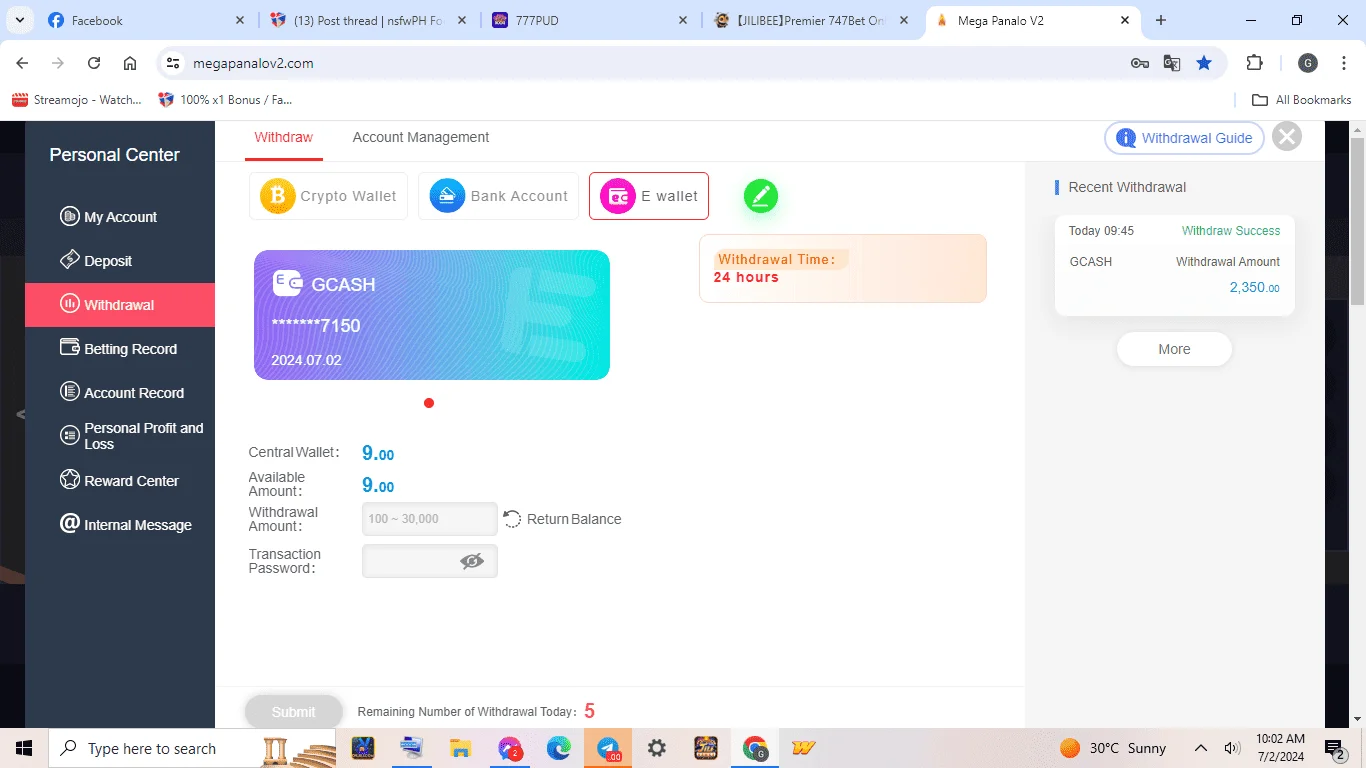Open the Chrome three-dot menu
This screenshot has width=1366, height=768.
coord(1343,63)
